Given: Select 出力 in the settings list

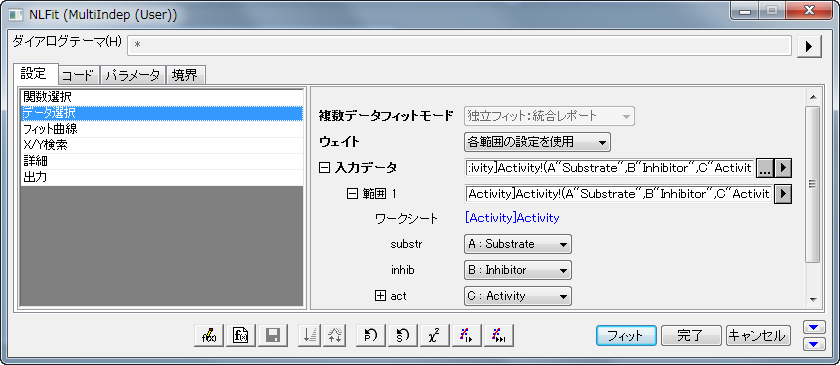Looking at the screenshot, I should coord(162,177).
